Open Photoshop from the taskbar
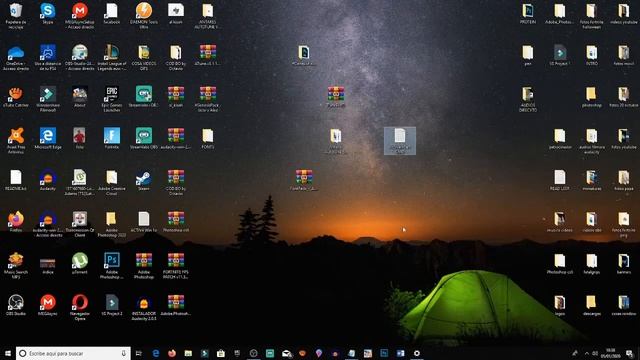The width and height of the screenshot is (640, 360). point(384,353)
